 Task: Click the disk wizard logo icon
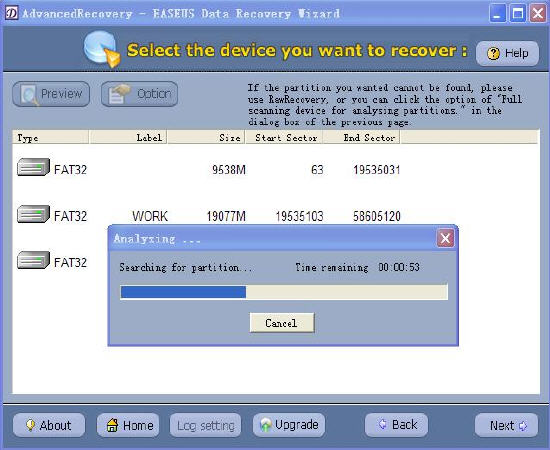click(x=102, y=49)
